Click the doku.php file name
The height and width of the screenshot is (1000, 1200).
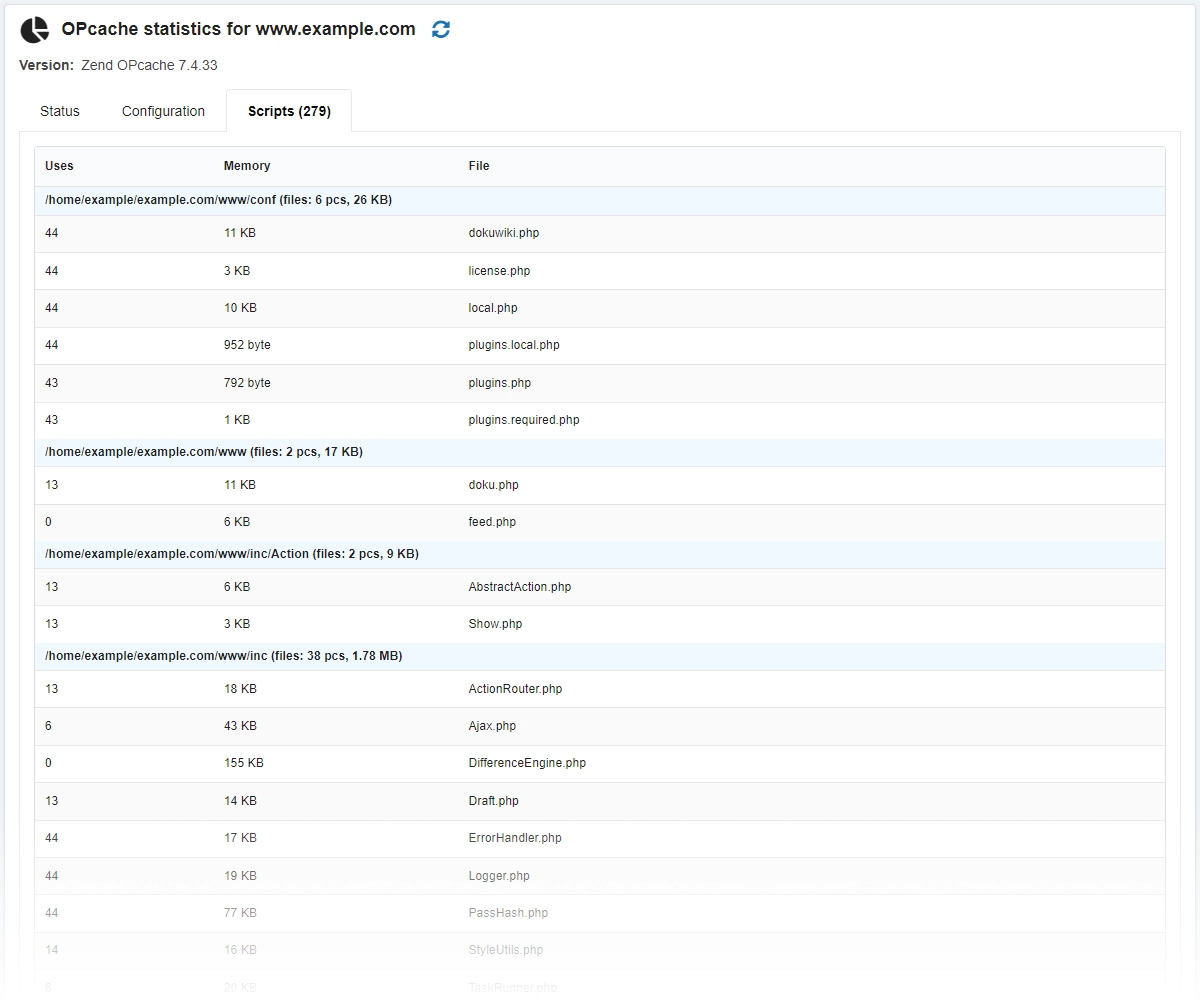pyautogui.click(x=493, y=485)
